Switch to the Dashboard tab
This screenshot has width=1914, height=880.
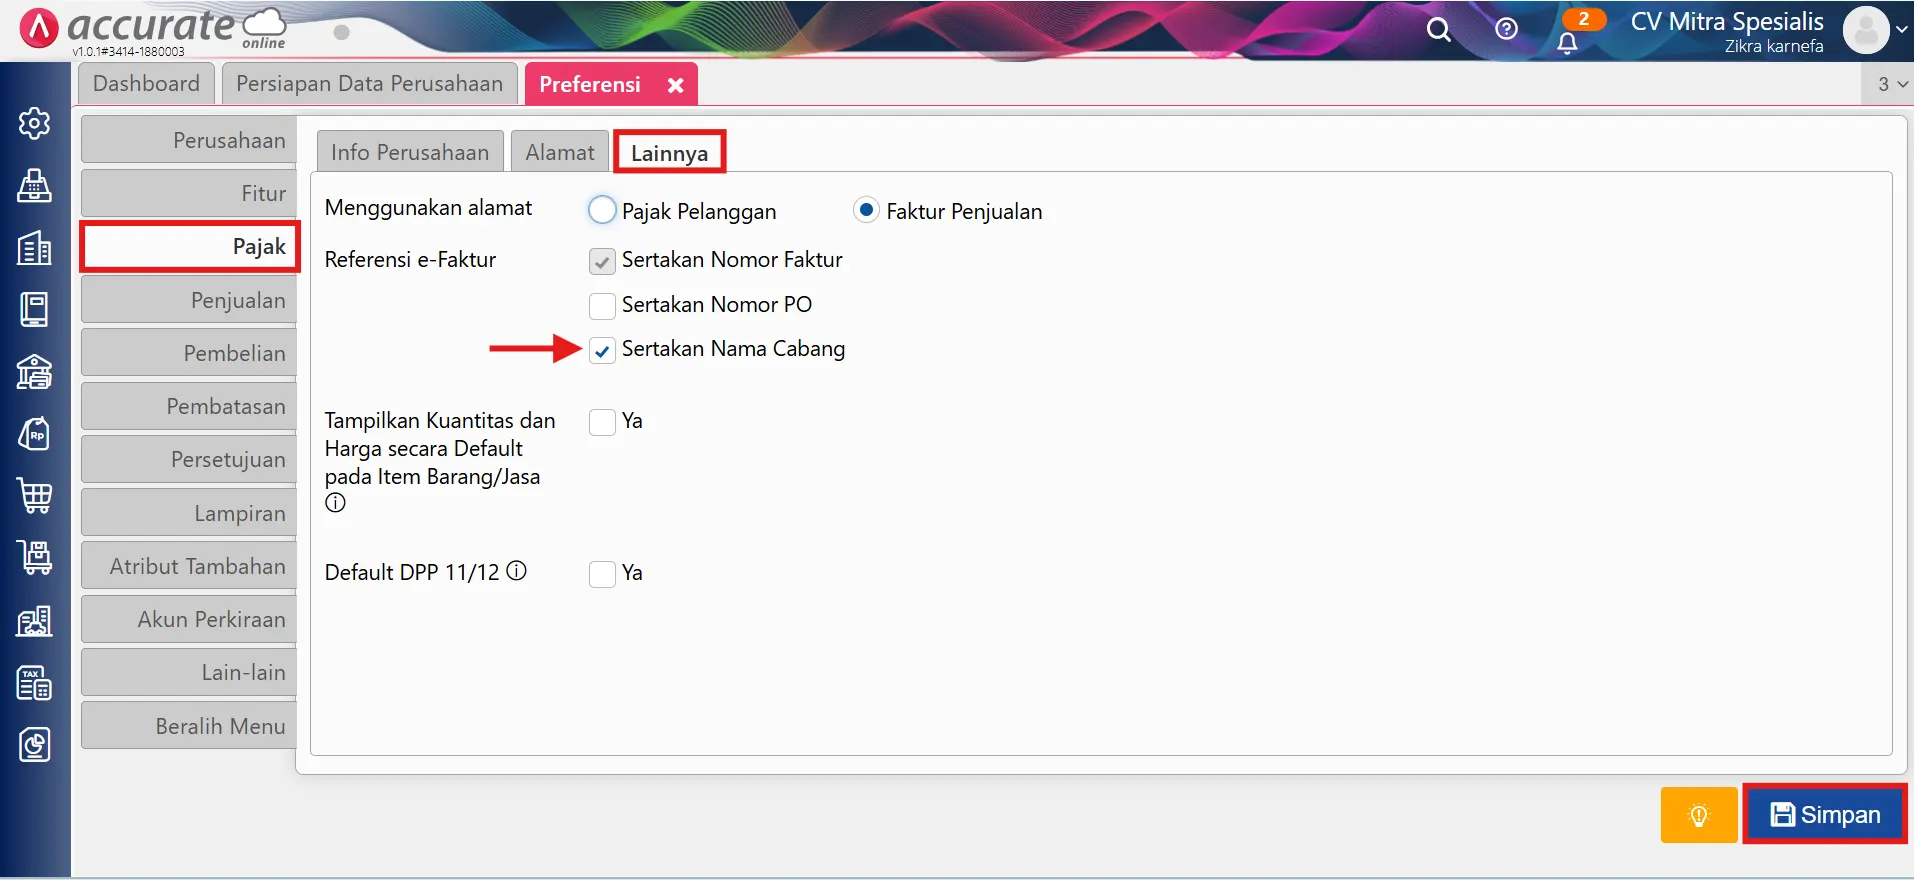click(146, 84)
